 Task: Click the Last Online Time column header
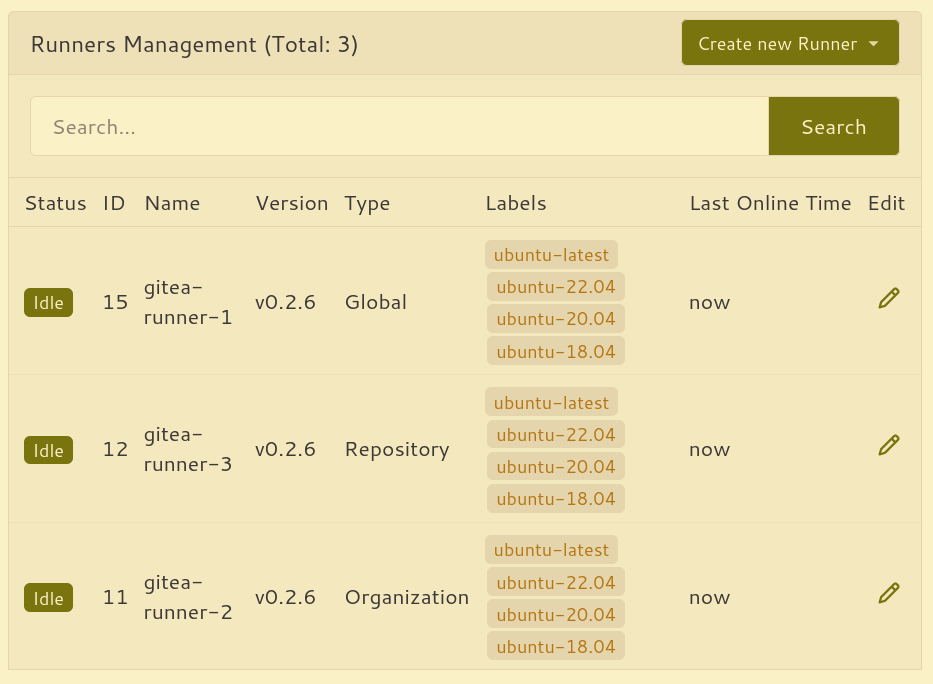click(770, 203)
